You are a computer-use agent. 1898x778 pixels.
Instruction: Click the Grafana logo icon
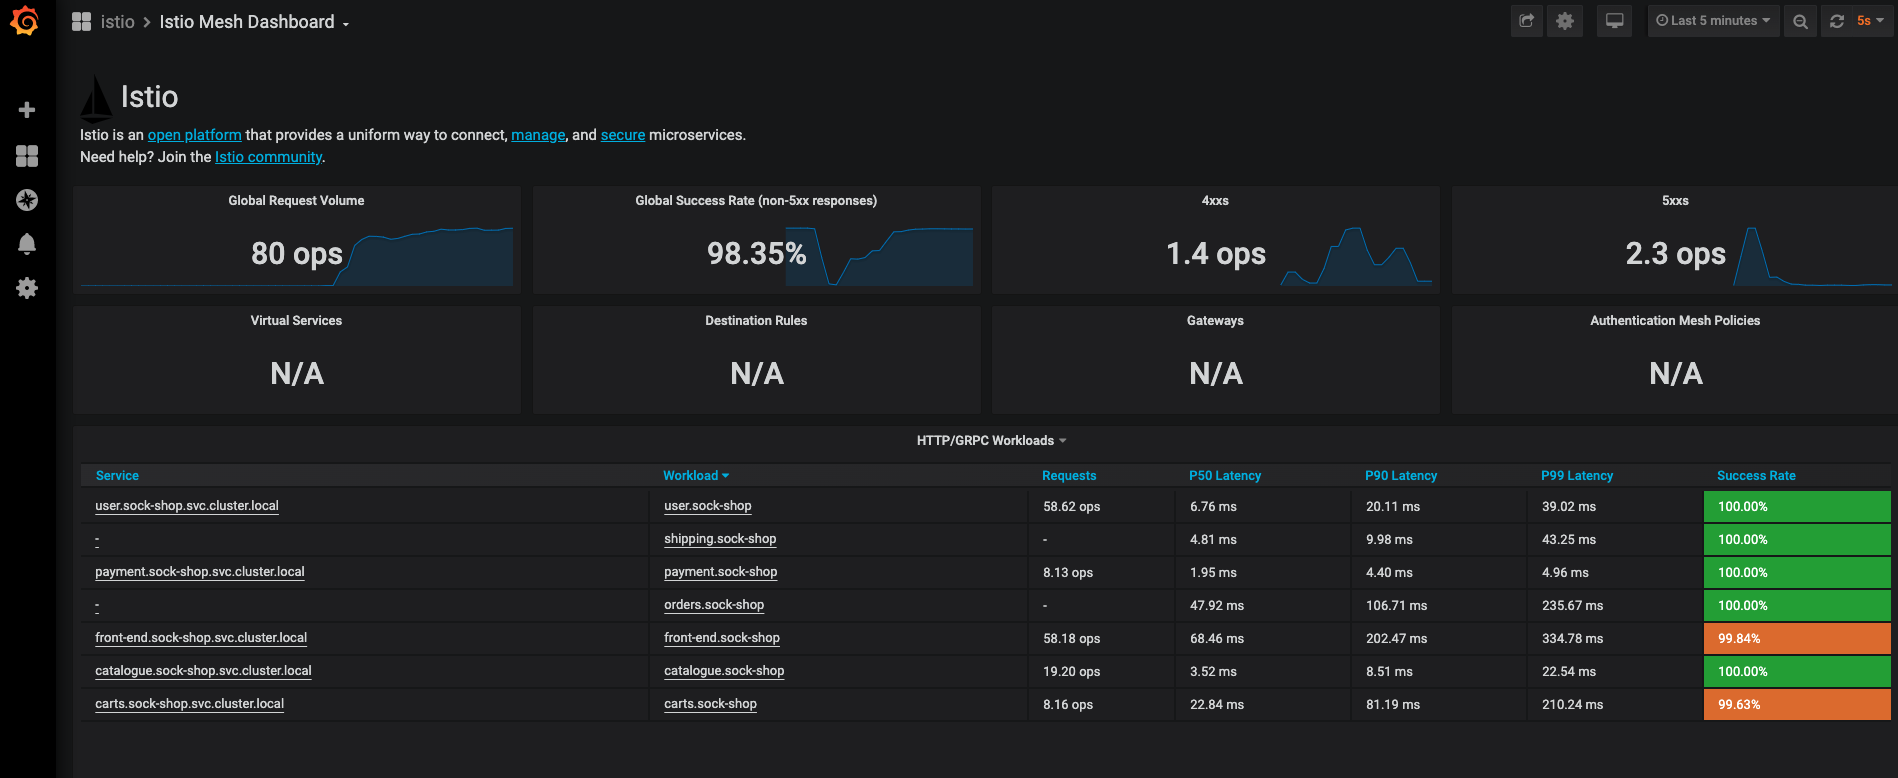point(24,21)
